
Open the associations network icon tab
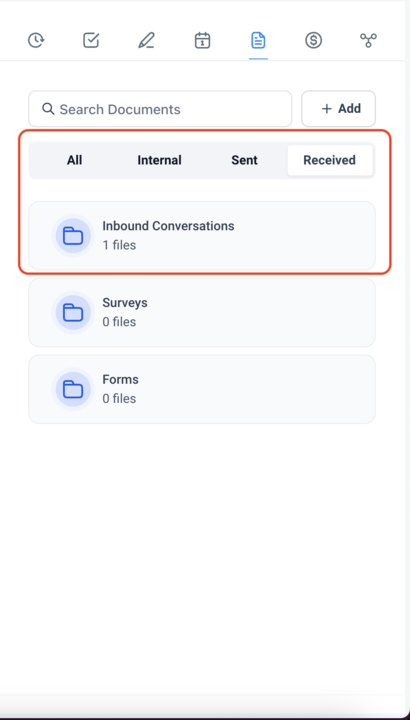click(x=368, y=40)
